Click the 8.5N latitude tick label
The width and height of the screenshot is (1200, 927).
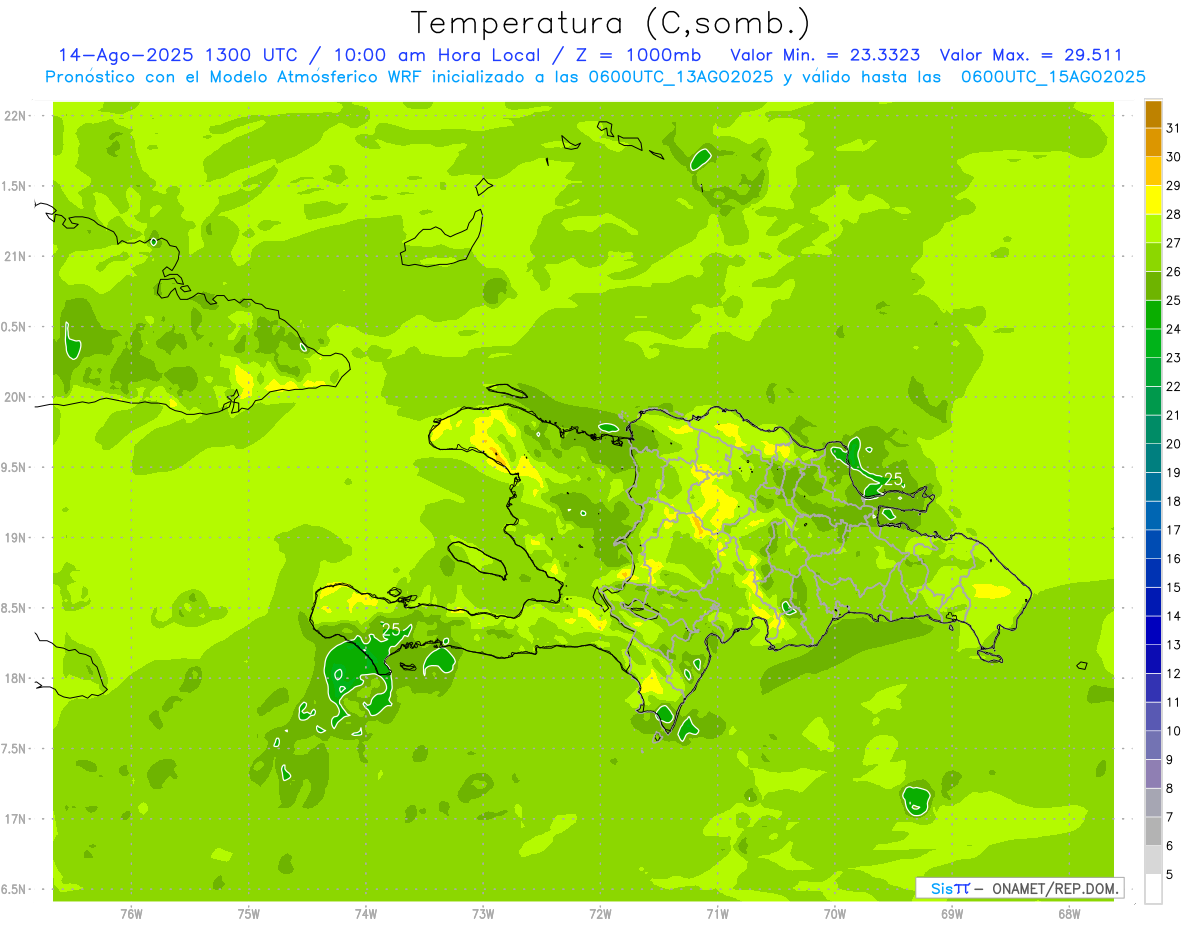(16, 608)
